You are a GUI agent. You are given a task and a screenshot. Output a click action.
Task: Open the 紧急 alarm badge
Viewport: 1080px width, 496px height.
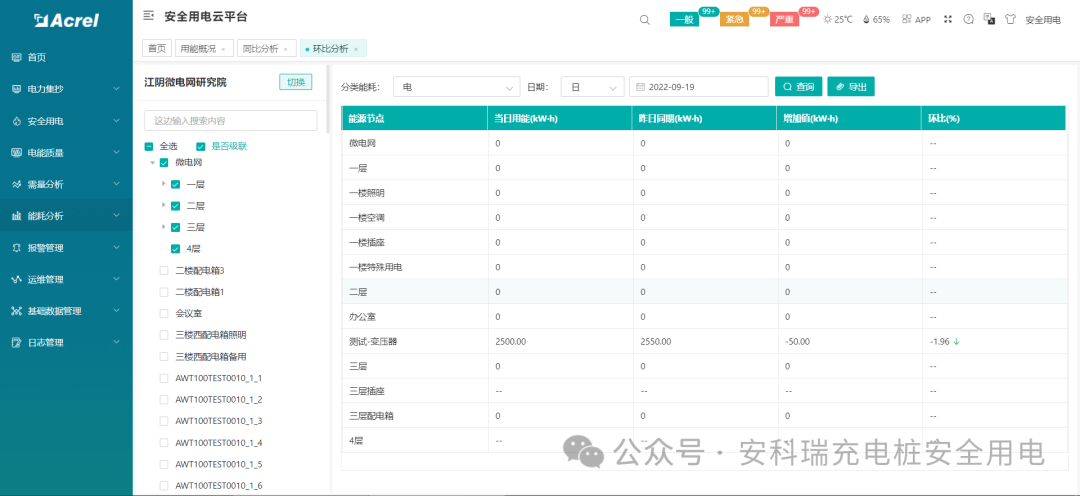click(734, 20)
